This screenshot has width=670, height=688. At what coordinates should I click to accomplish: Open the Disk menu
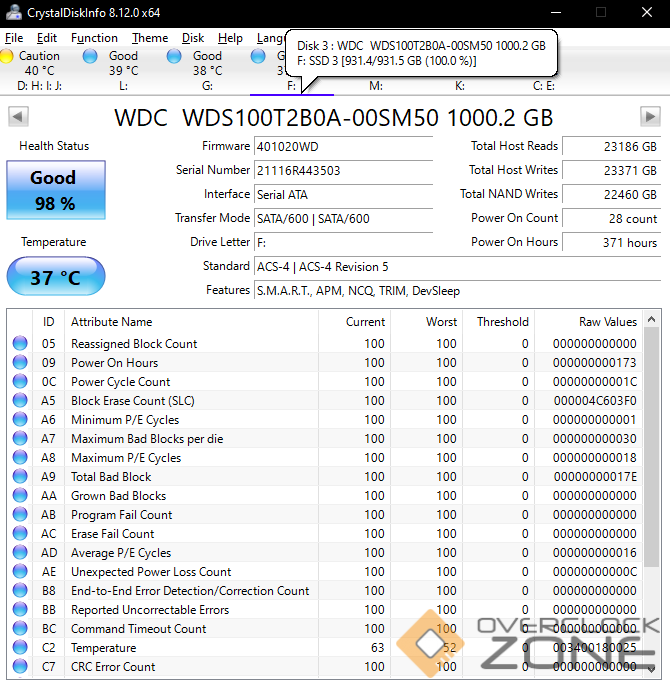coord(193,38)
